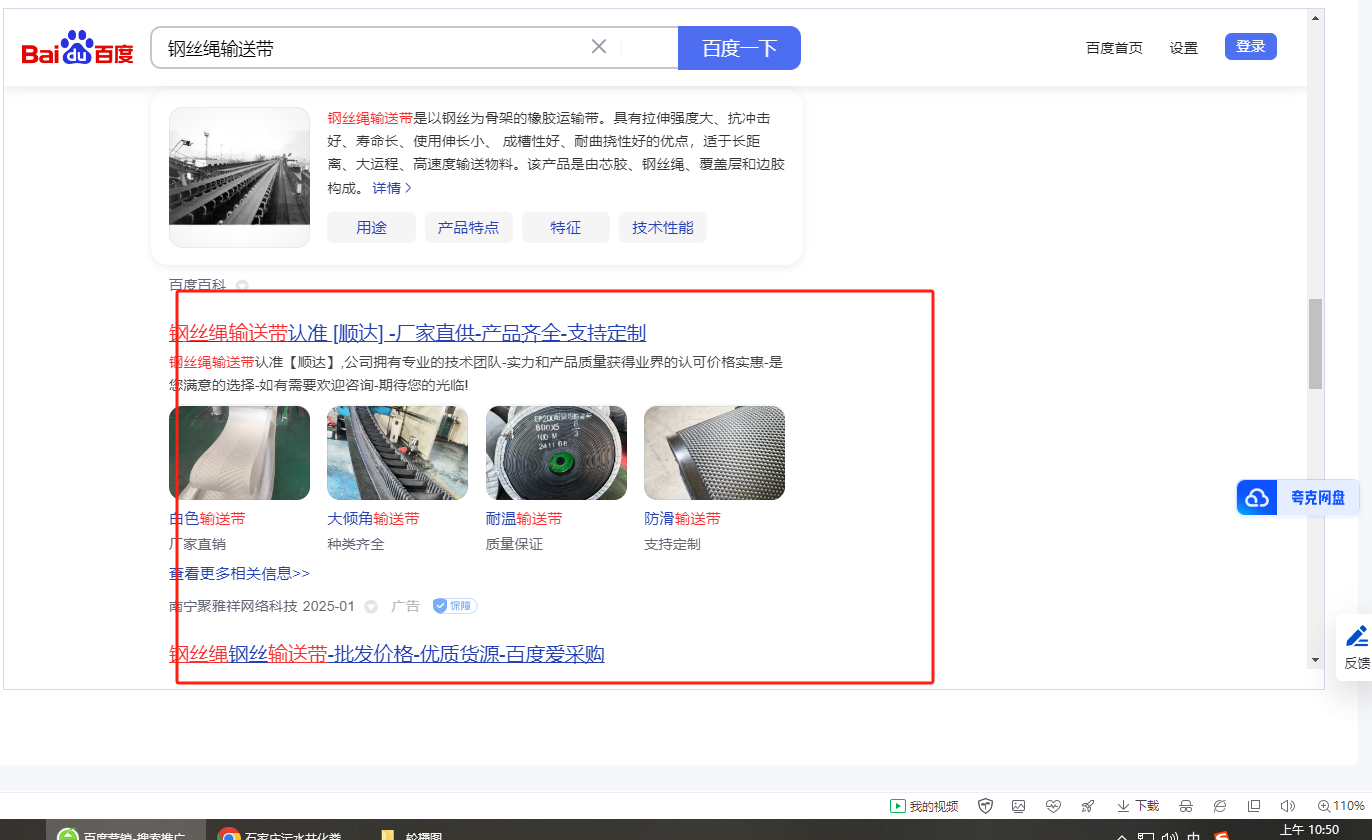Viewport: 1372px width, 840px height.
Task: Open the 下载 downloads button
Action: [1138, 806]
